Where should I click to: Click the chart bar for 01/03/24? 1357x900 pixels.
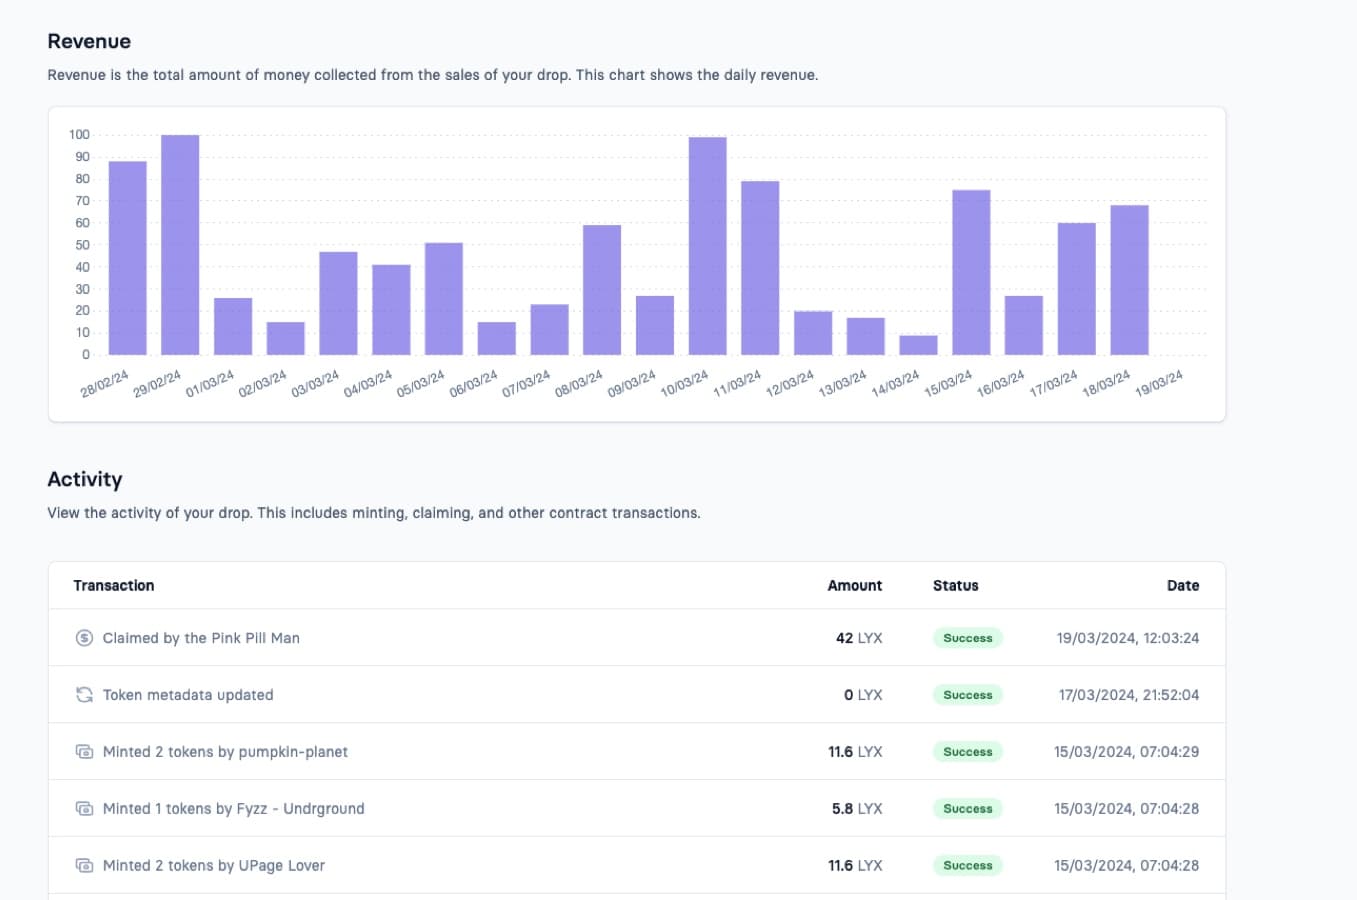click(x=233, y=327)
